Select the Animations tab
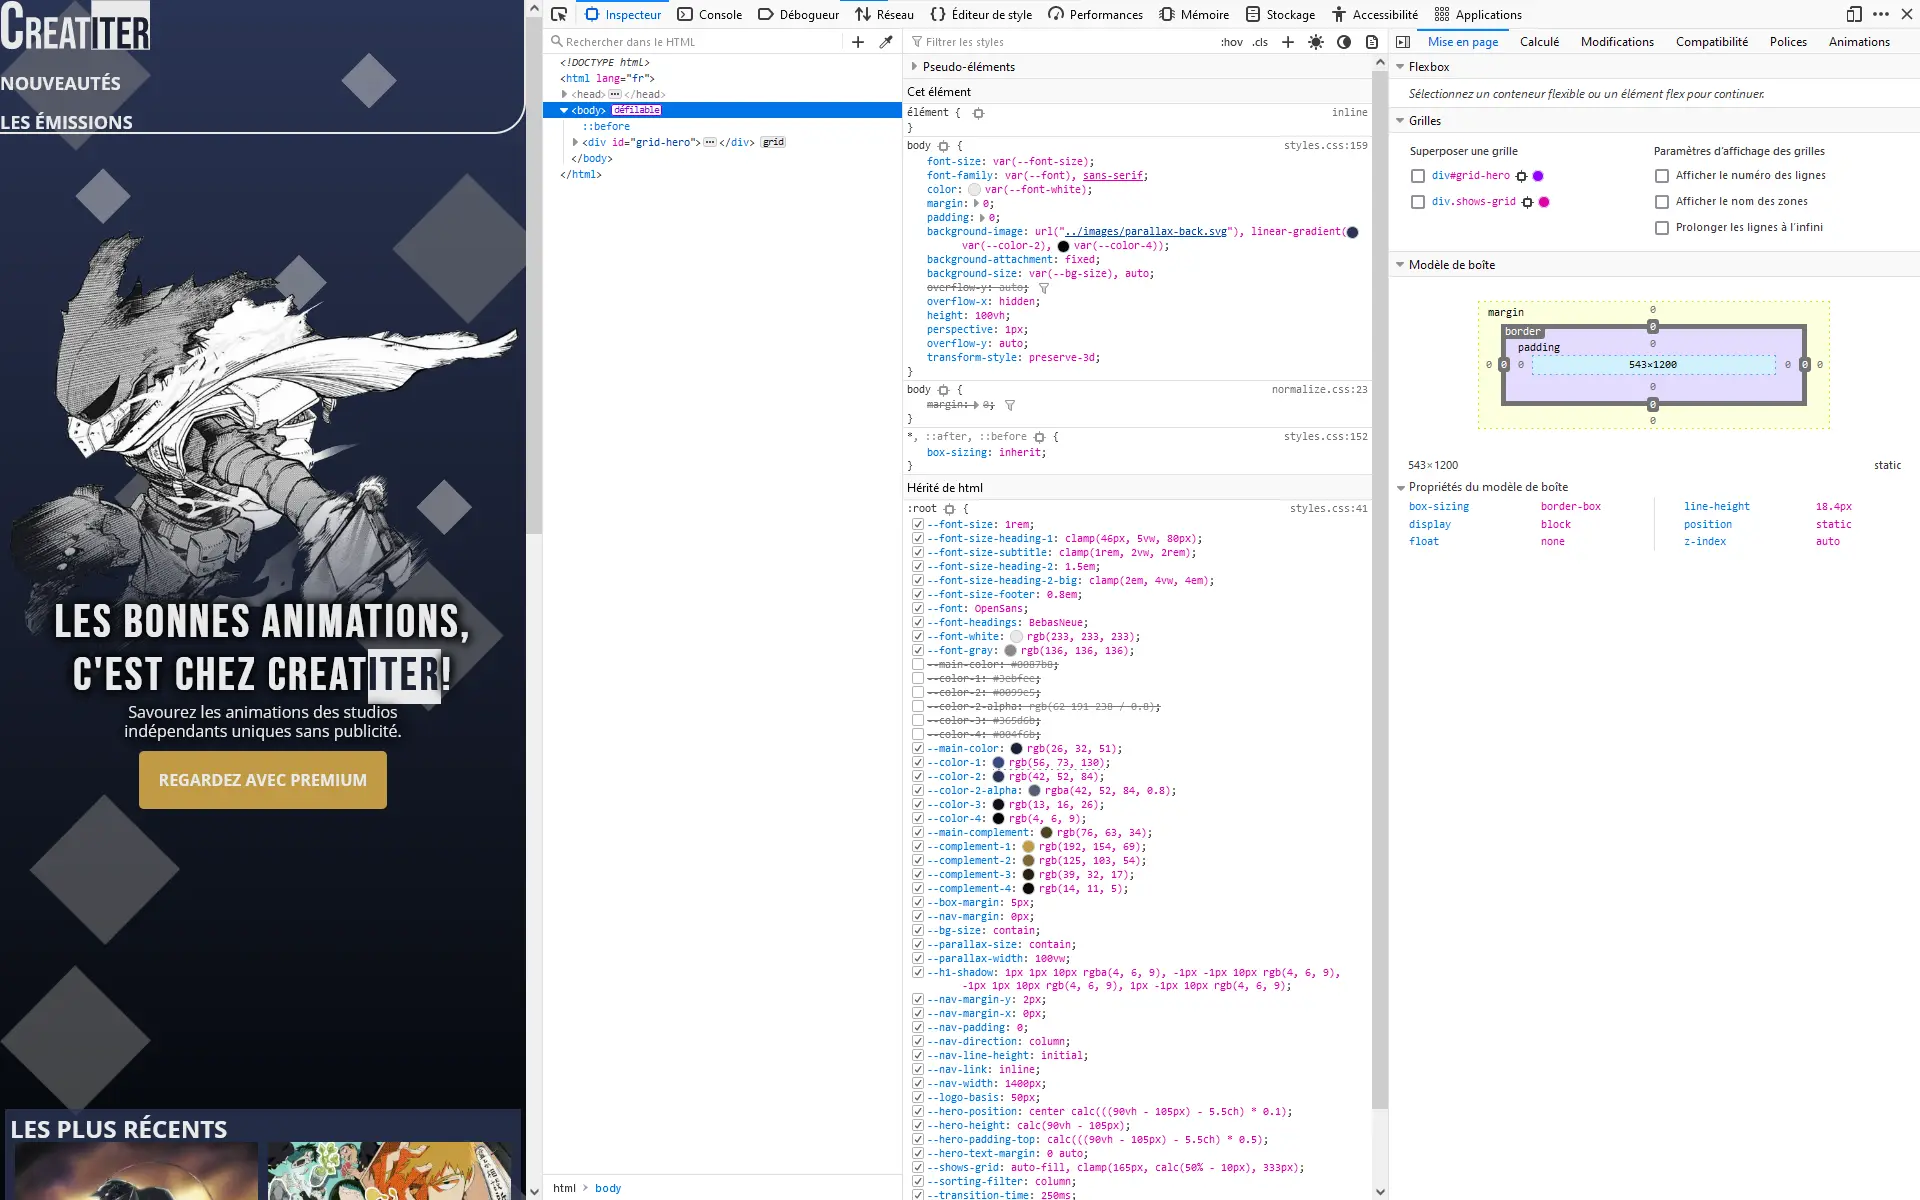 1859,42
